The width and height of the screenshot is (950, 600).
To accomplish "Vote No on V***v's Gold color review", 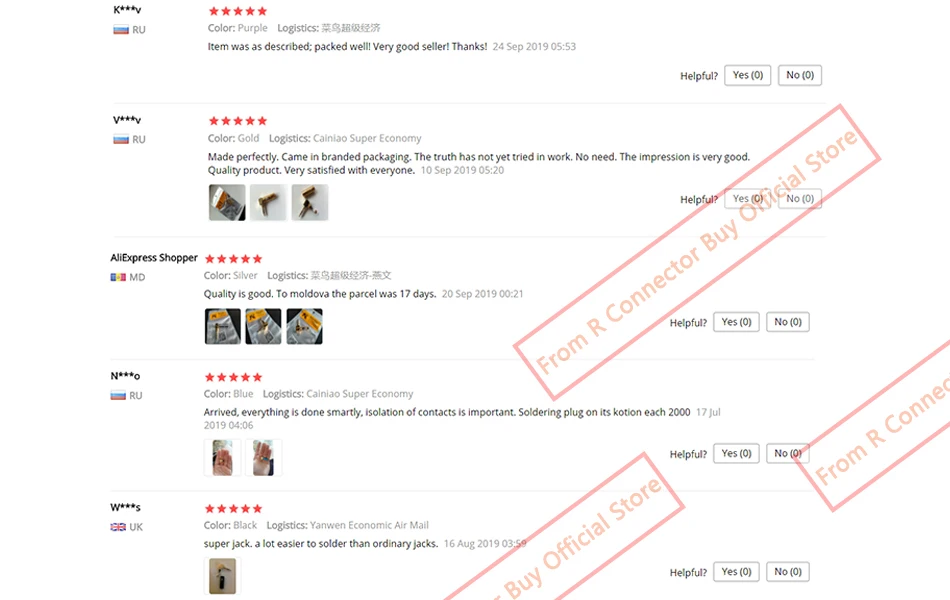I will click(x=800, y=199).
